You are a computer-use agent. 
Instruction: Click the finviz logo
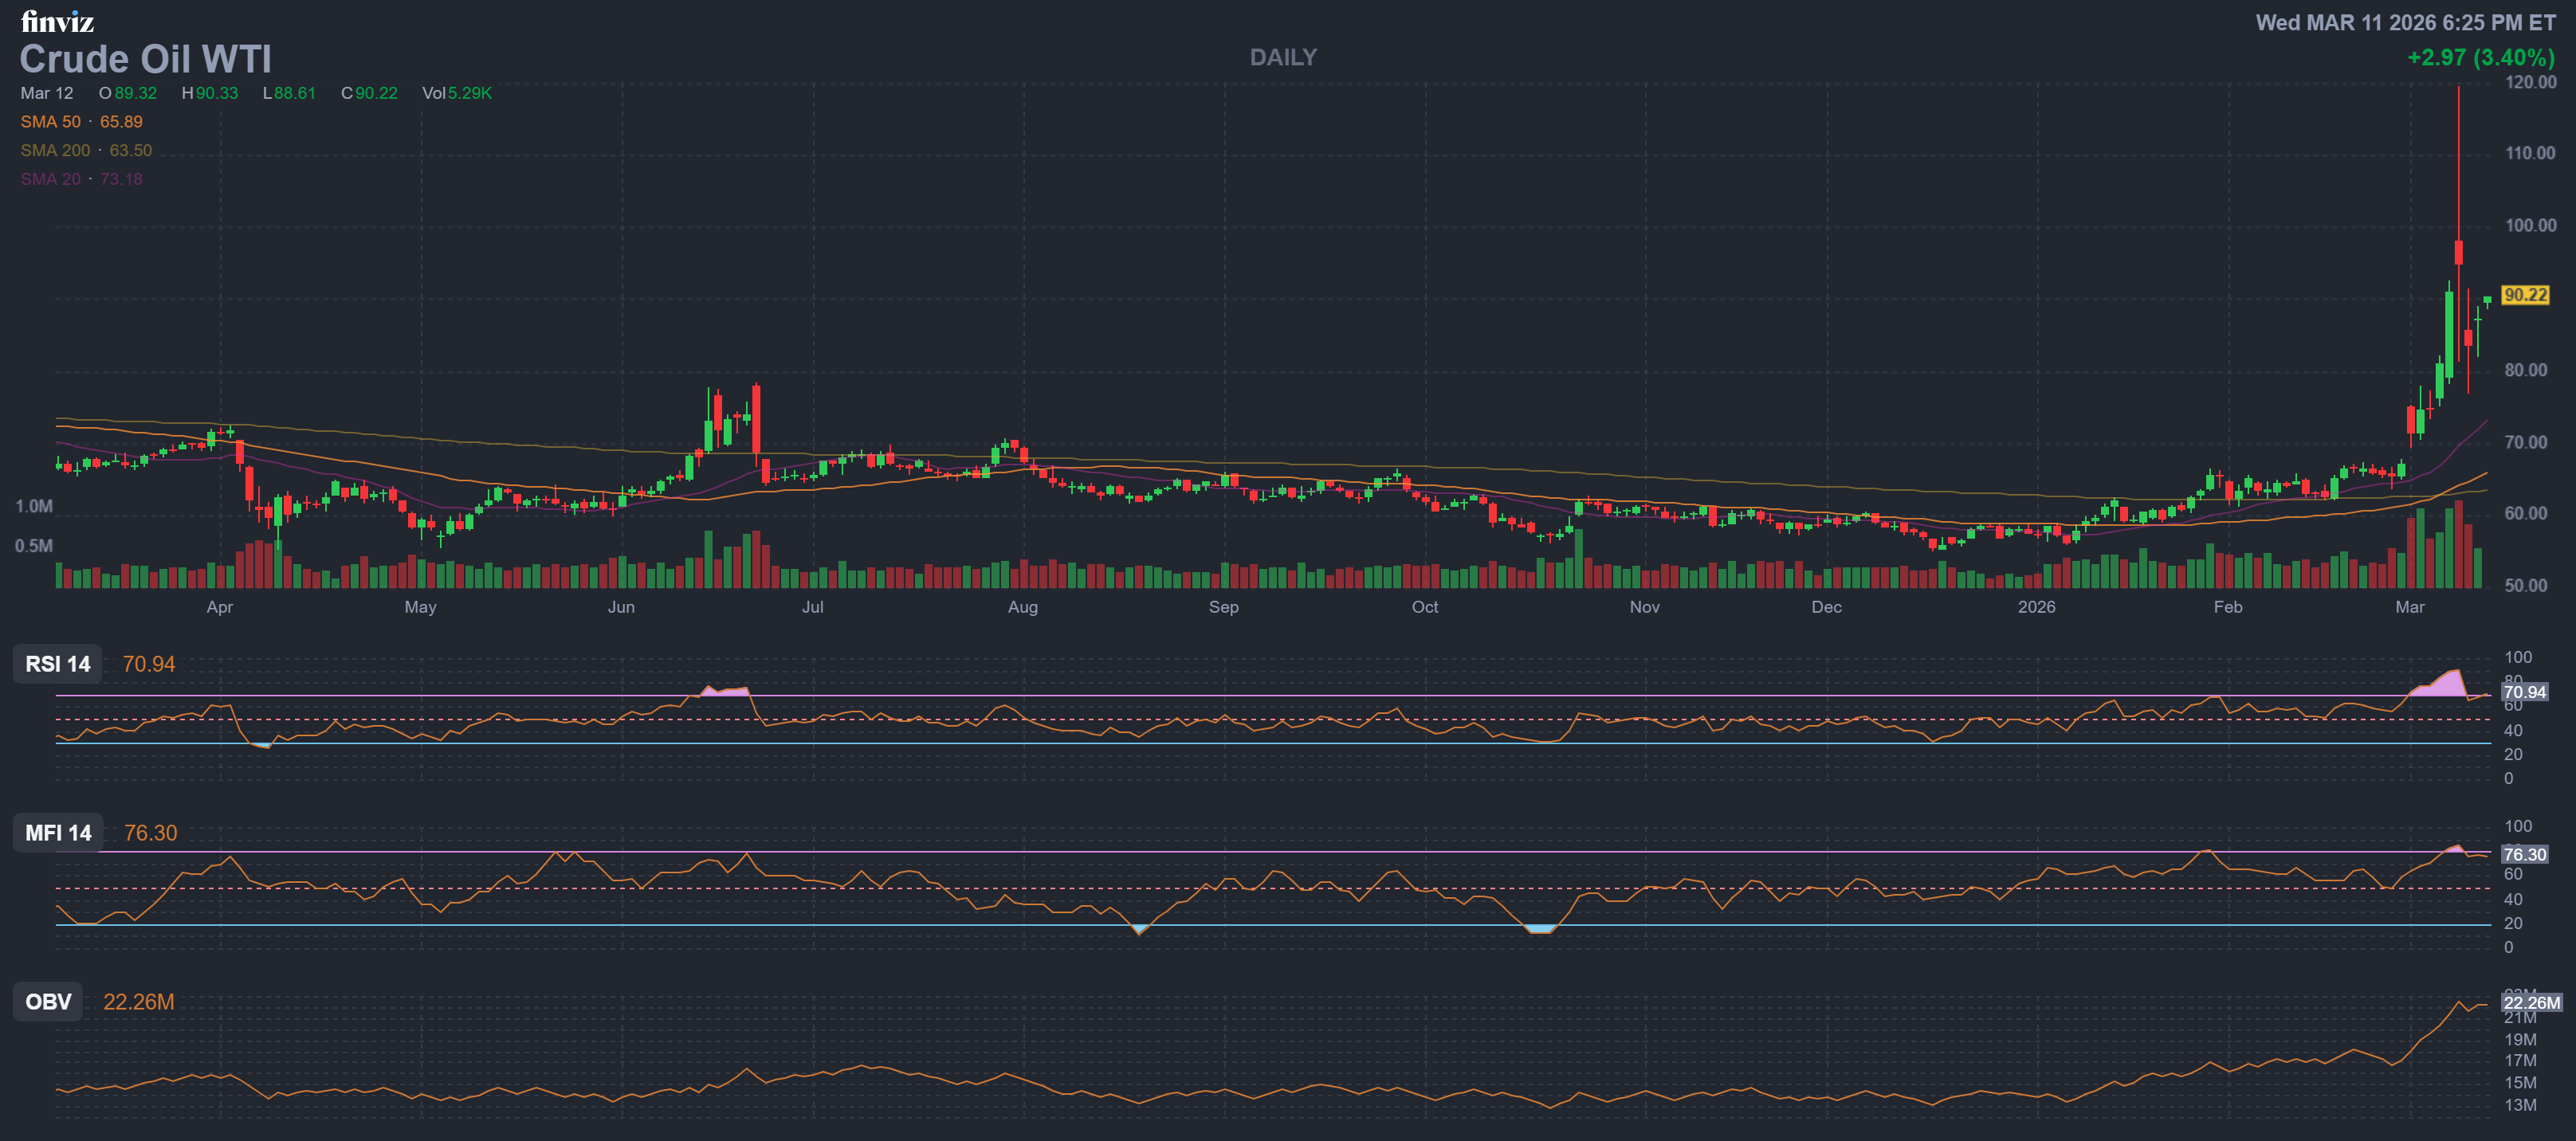pyautogui.click(x=57, y=20)
